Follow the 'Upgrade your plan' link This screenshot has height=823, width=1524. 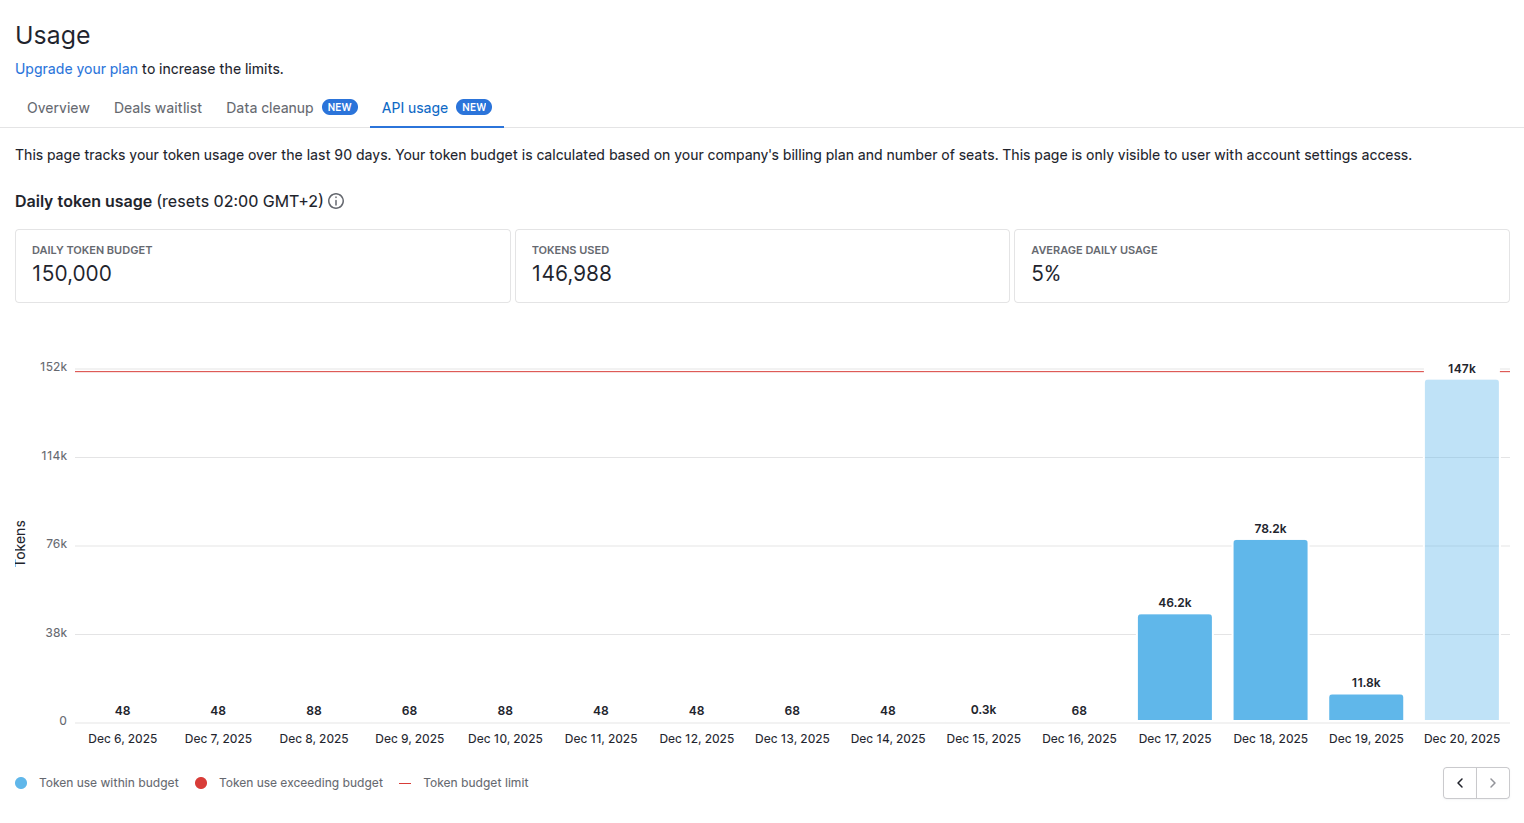point(76,69)
